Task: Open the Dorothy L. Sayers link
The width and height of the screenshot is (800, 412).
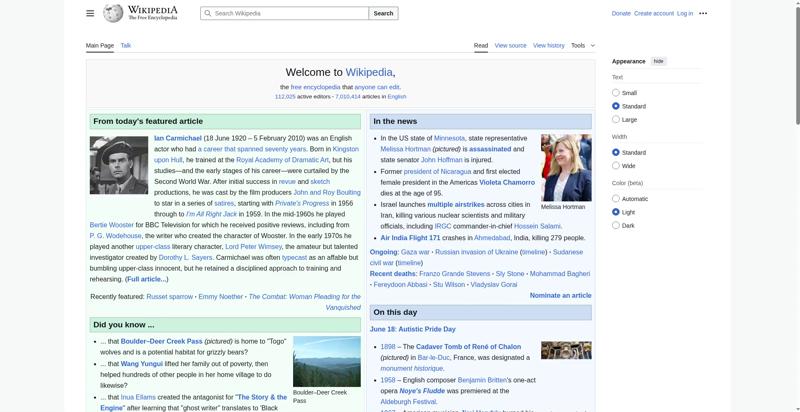Action: [x=185, y=258]
